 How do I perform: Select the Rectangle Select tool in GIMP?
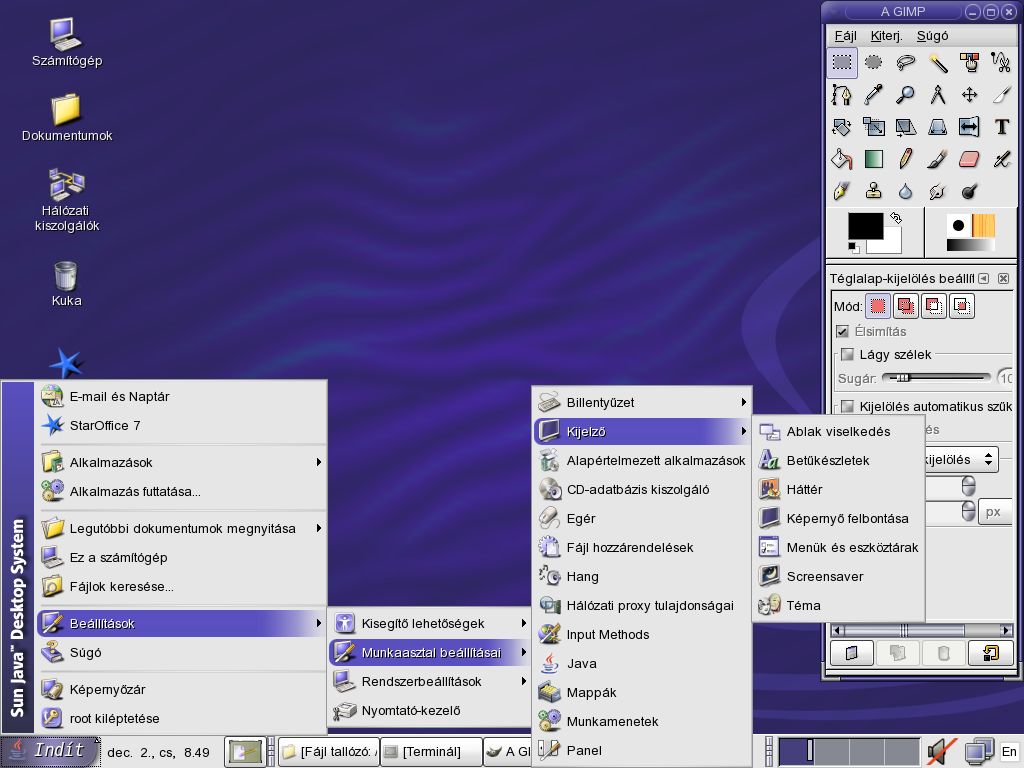pyautogui.click(x=842, y=63)
